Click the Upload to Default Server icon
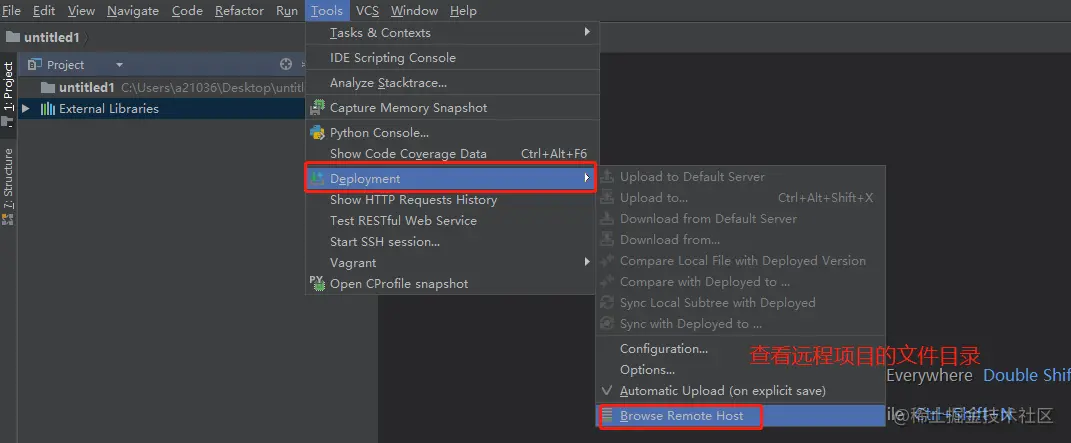The height and width of the screenshot is (443, 1071). (x=607, y=177)
